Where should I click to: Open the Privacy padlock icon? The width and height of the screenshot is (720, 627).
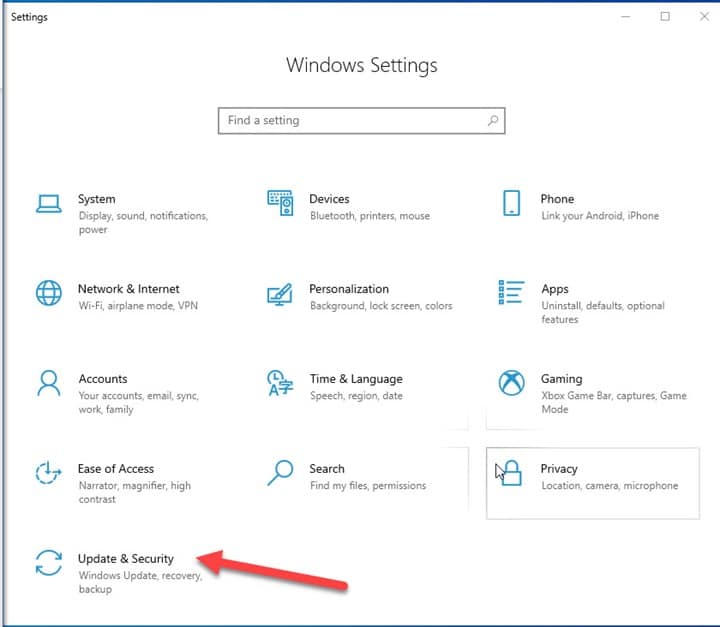[512, 473]
